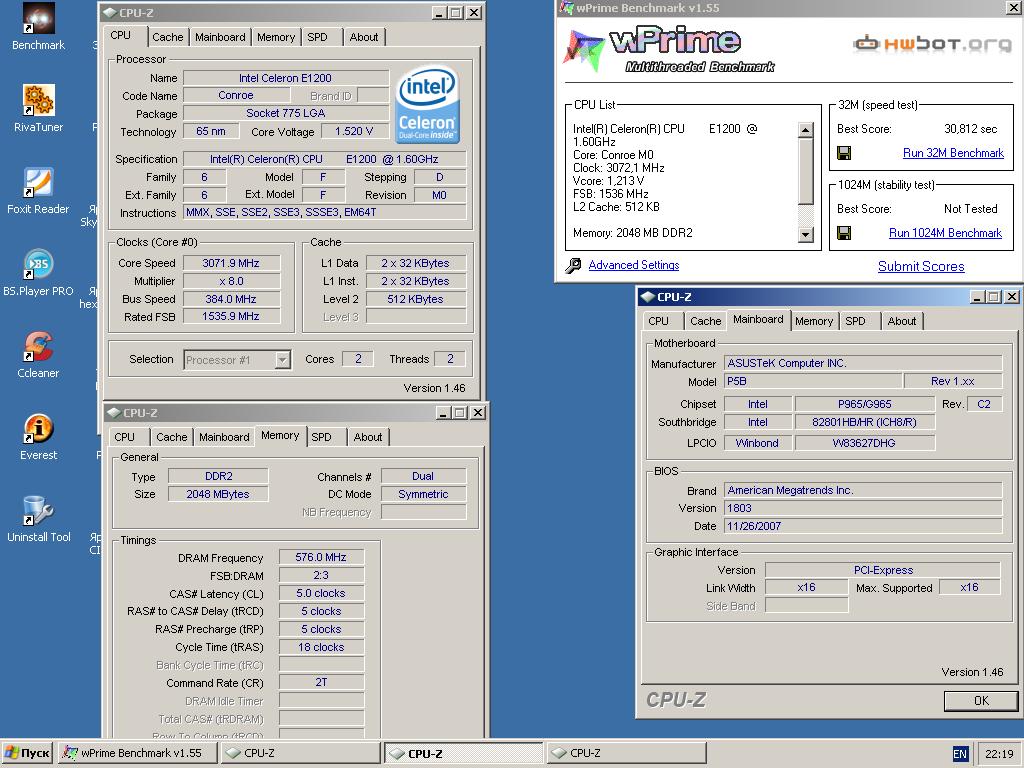Click CPU List scrollbar thumb in wPrime
The image size is (1024, 768).
coord(806,172)
